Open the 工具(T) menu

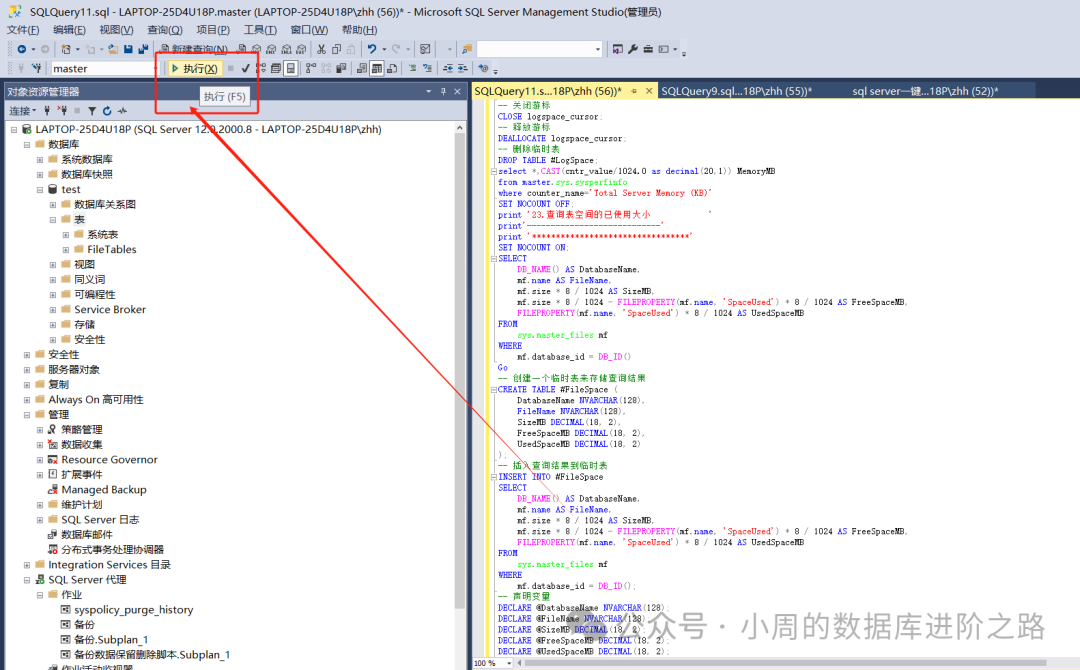(260, 30)
